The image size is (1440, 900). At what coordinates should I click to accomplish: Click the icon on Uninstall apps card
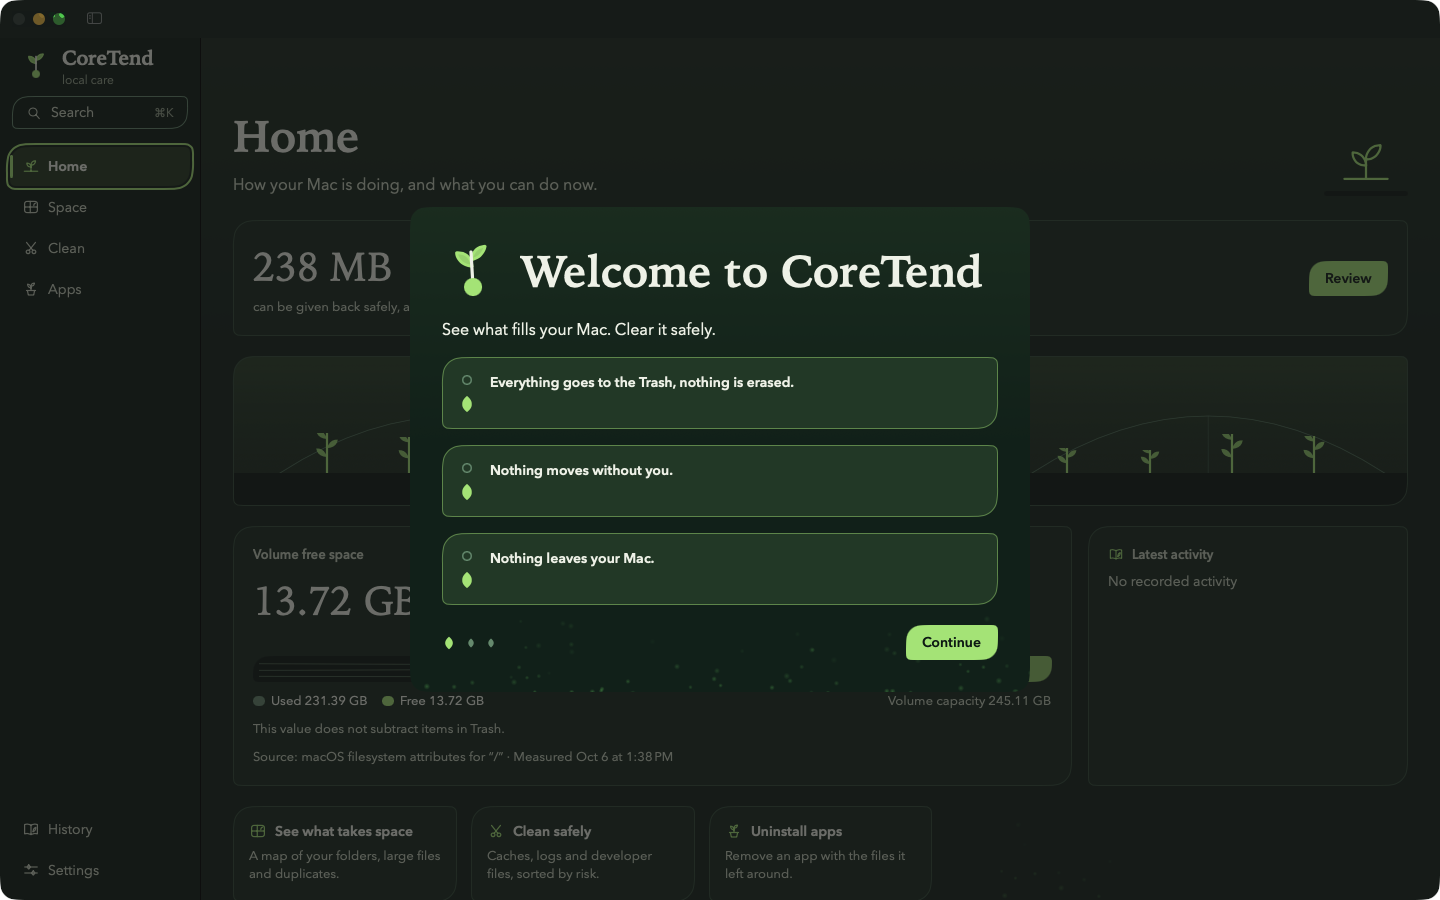coord(734,831)
